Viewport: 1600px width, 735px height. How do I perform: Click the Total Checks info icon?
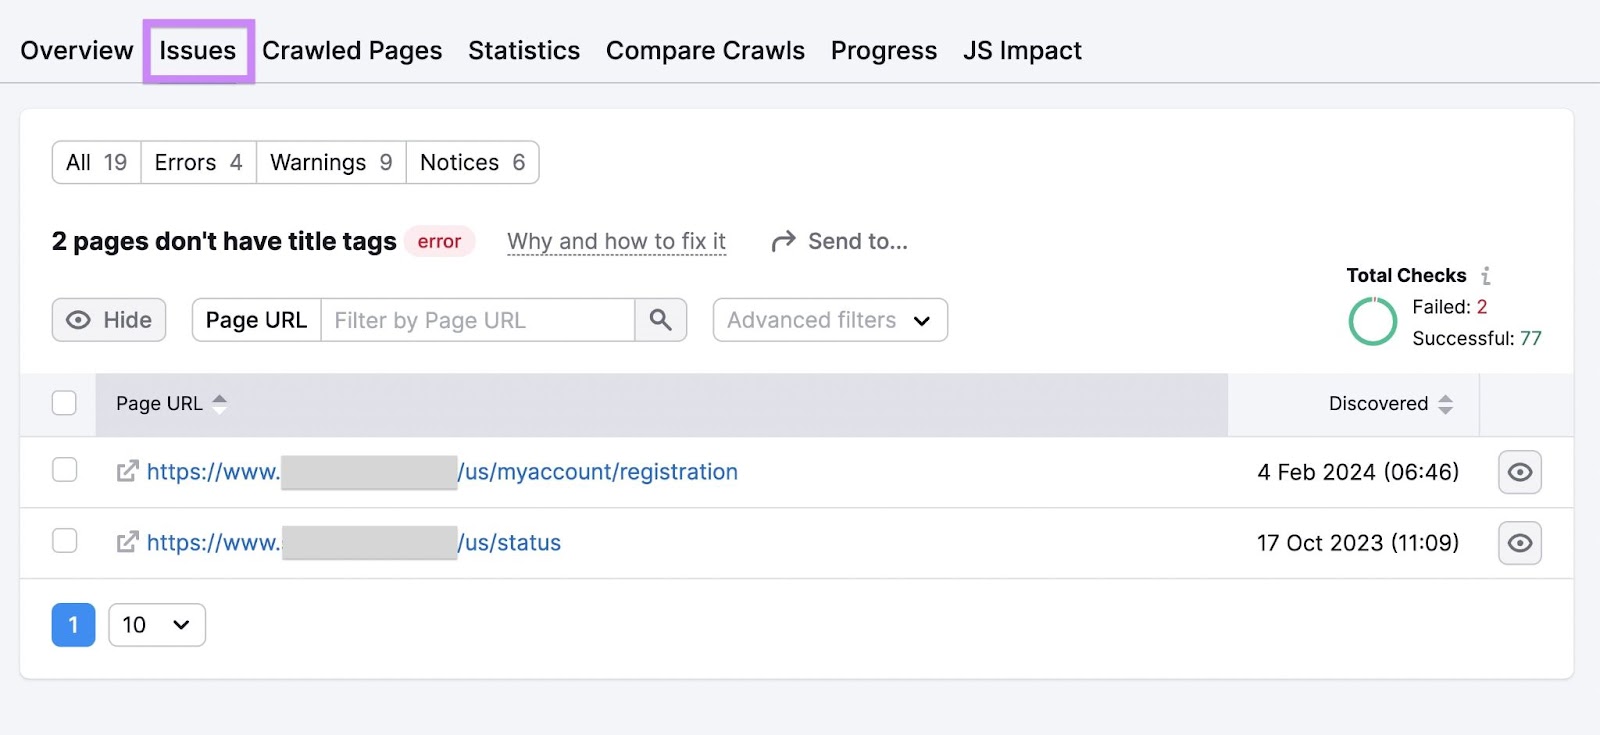[x=1486, y=276]
